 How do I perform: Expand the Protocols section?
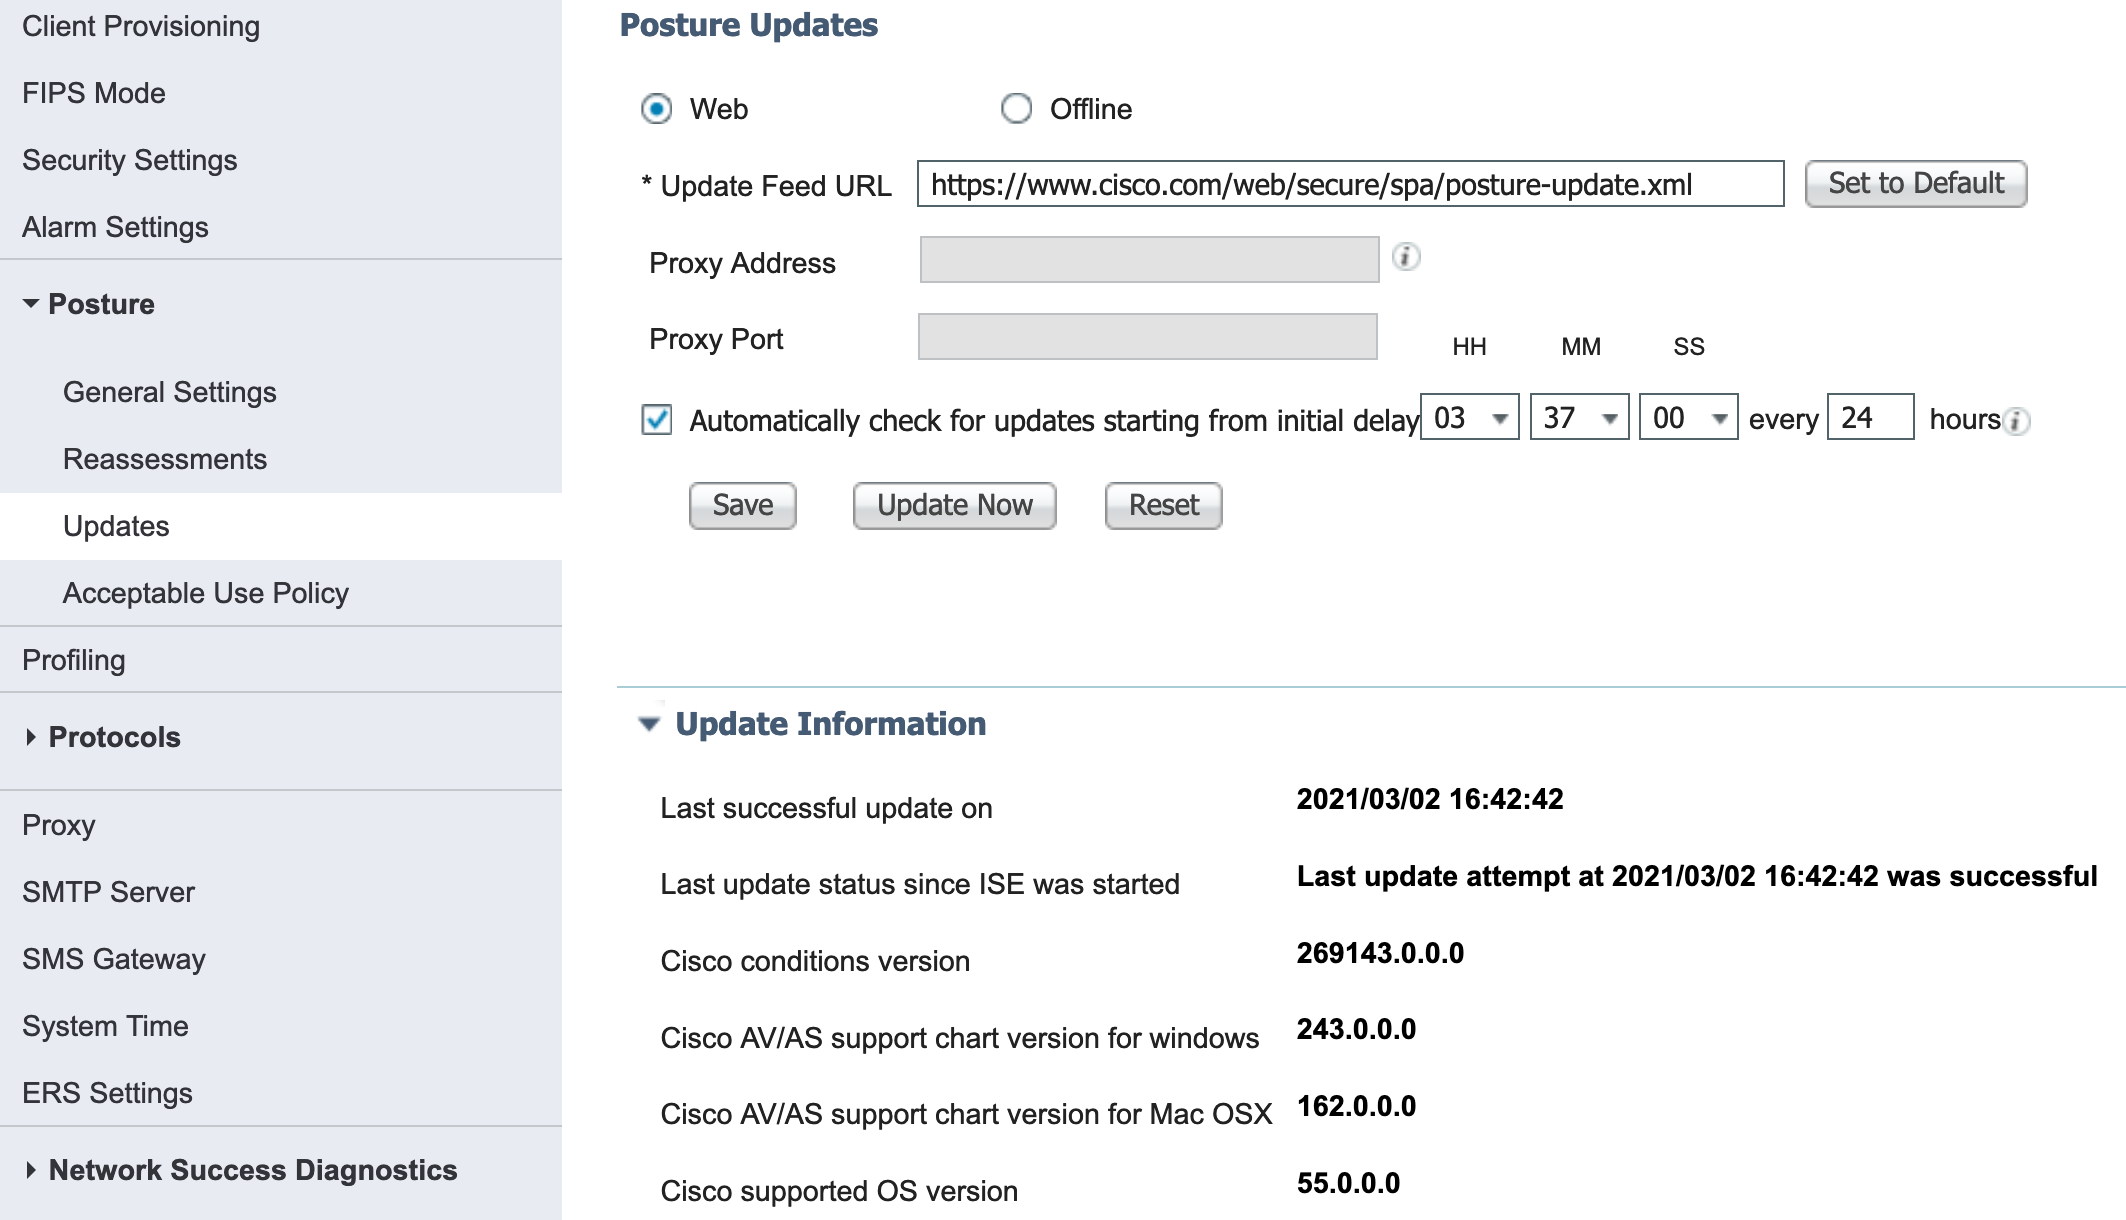(30, 737)
